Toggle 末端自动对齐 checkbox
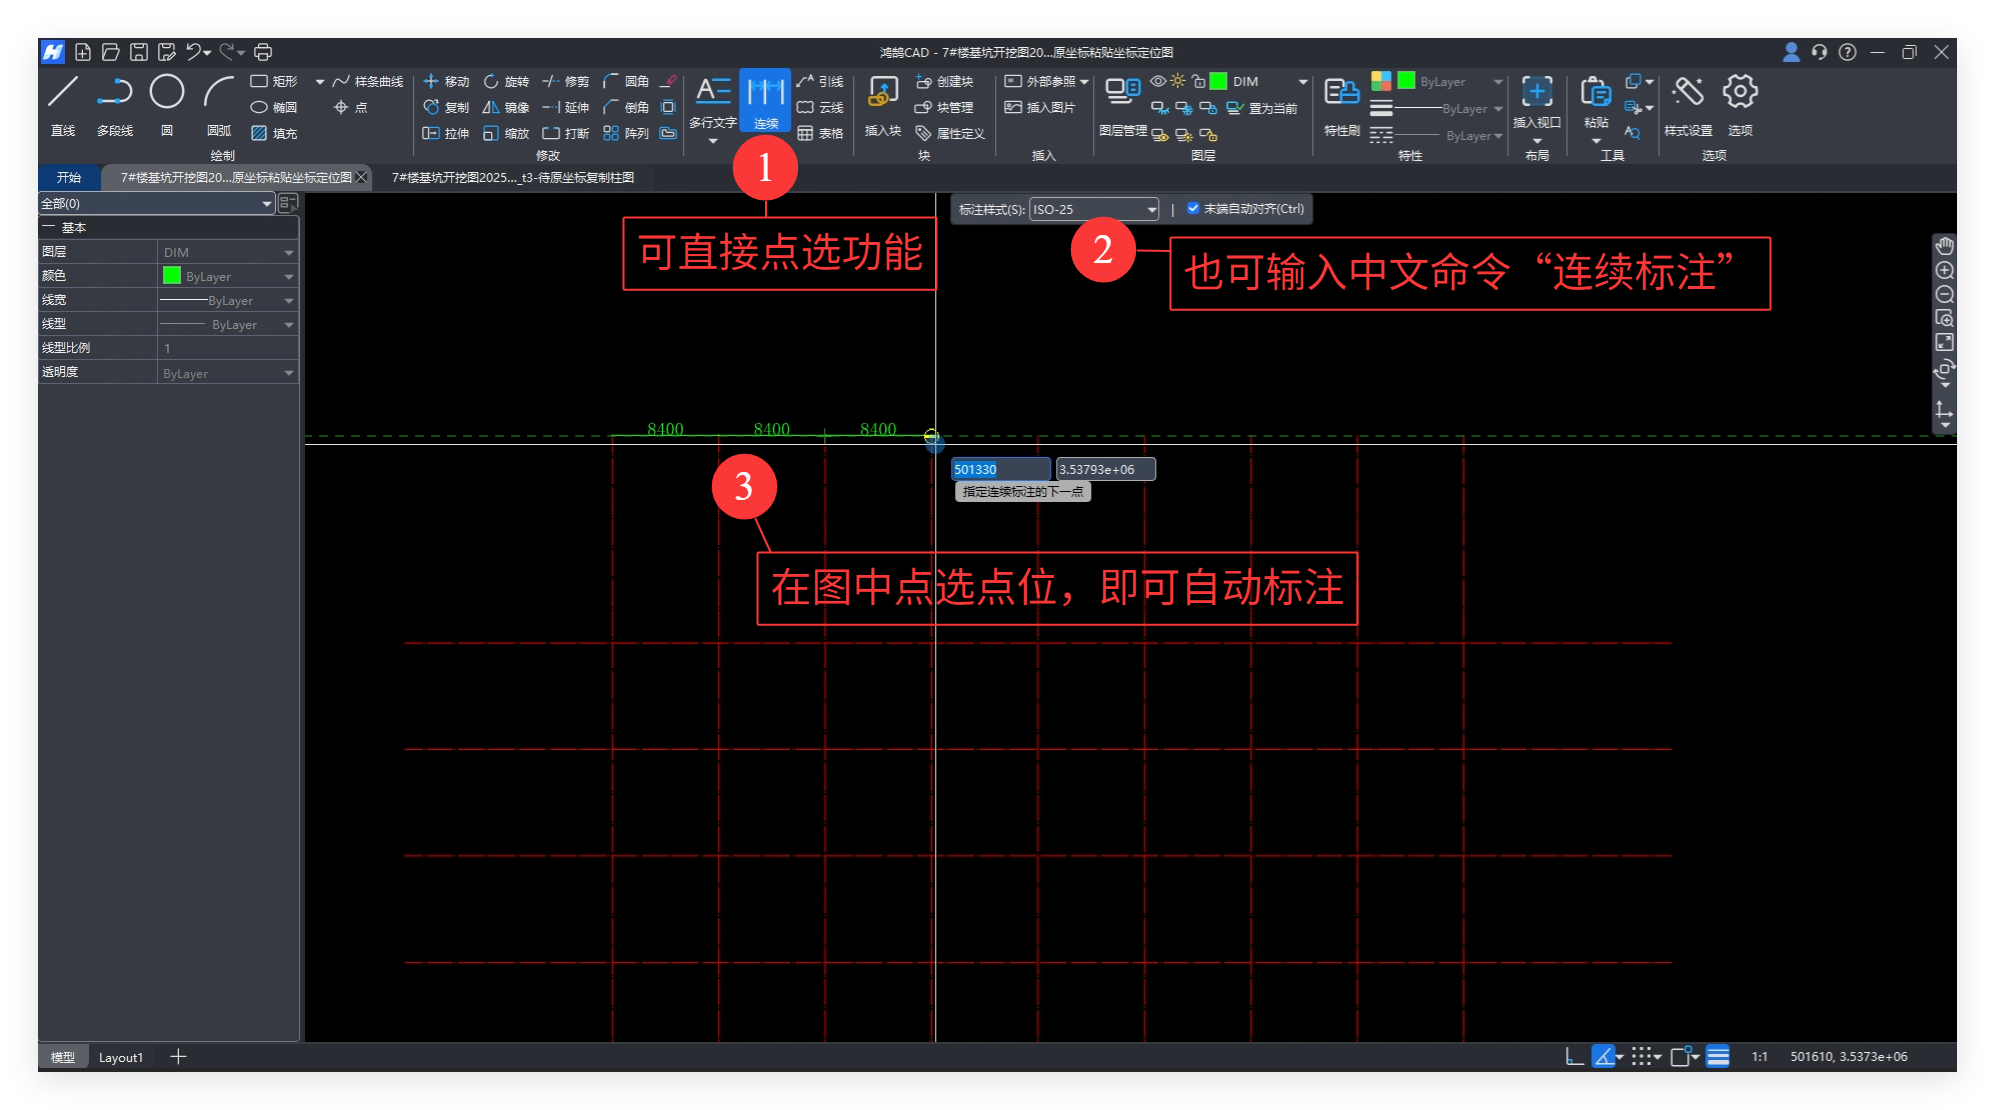This screenshot has height=1110, width=1995. [x=1193, y=208]
